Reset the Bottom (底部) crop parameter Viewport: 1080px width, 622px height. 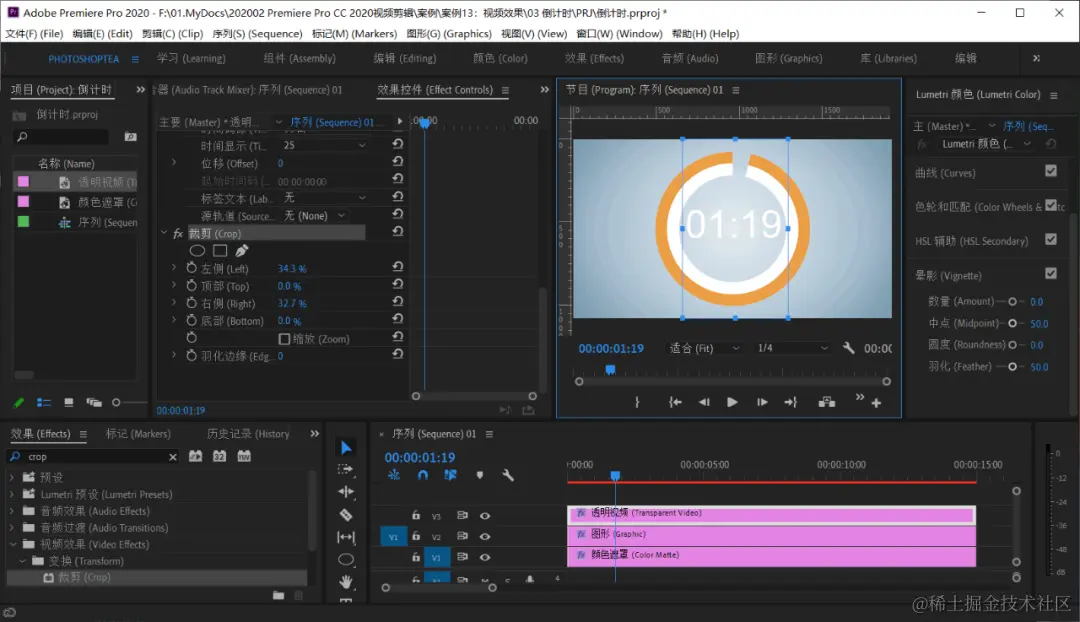(x=397, y=319)
